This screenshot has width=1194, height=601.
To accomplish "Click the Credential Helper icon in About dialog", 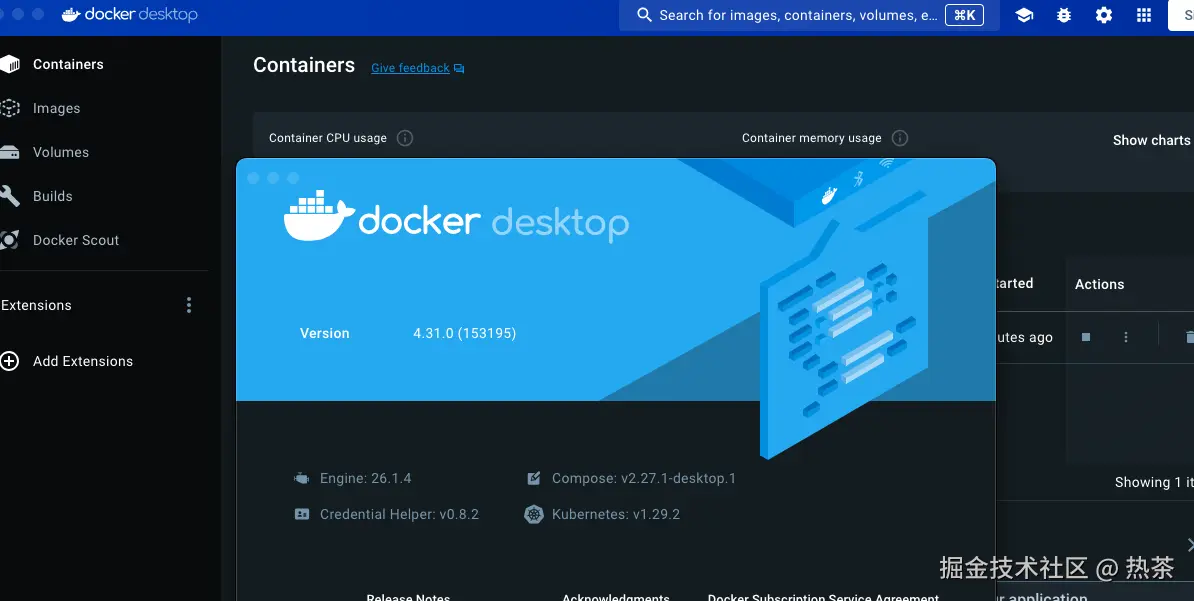I will point(302,514).
